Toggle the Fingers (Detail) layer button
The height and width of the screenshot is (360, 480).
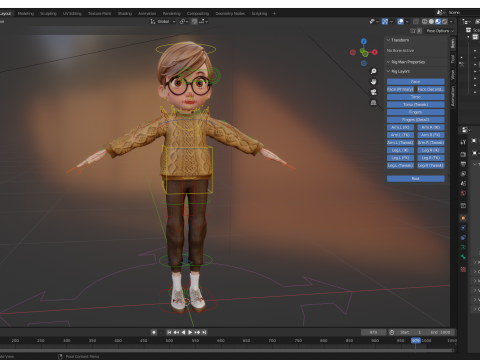coord(416,120)
